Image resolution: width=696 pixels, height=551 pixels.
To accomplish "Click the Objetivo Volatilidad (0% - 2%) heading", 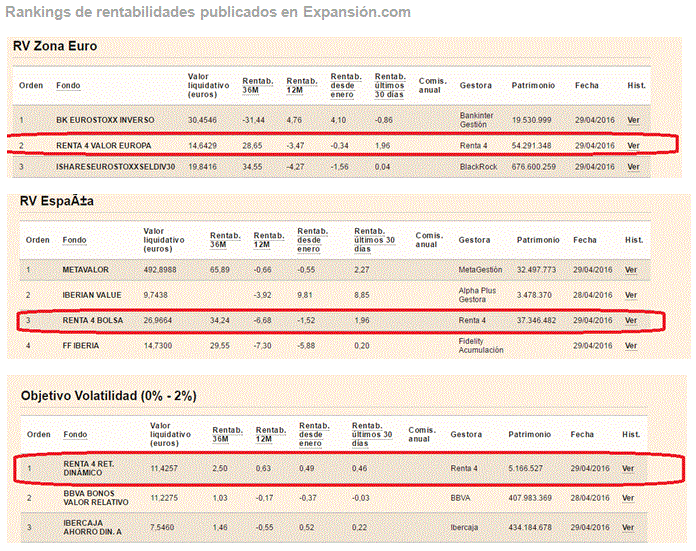I will pyautogui.click(x=109, y=396).
